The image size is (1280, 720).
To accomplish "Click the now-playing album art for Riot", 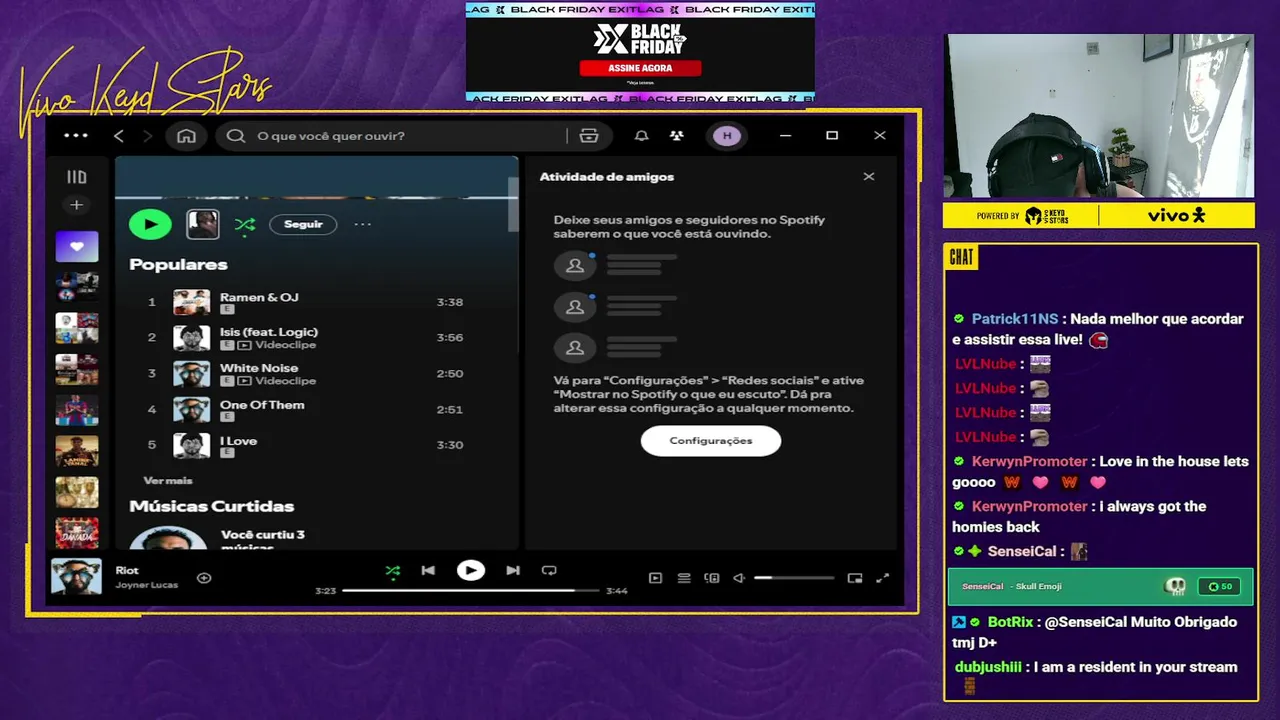I will click(76, 577).
